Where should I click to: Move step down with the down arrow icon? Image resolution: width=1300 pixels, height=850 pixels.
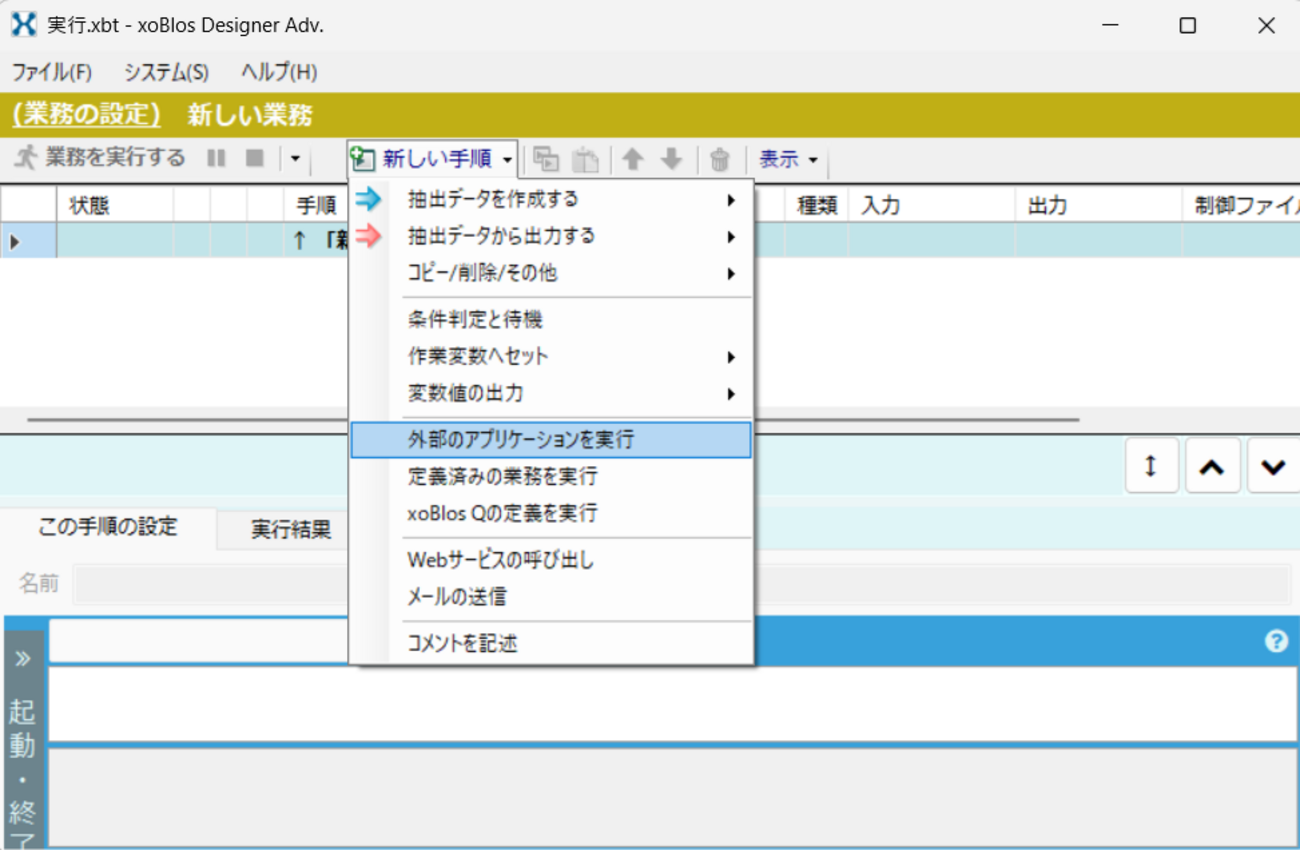coord(672,159)
